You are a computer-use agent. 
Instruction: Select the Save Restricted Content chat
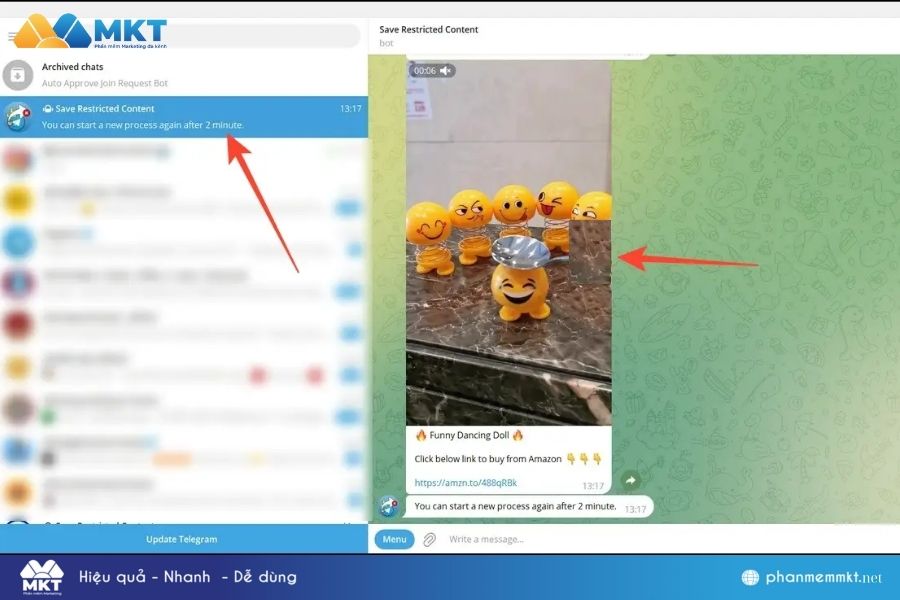click(x=180, y=115)
